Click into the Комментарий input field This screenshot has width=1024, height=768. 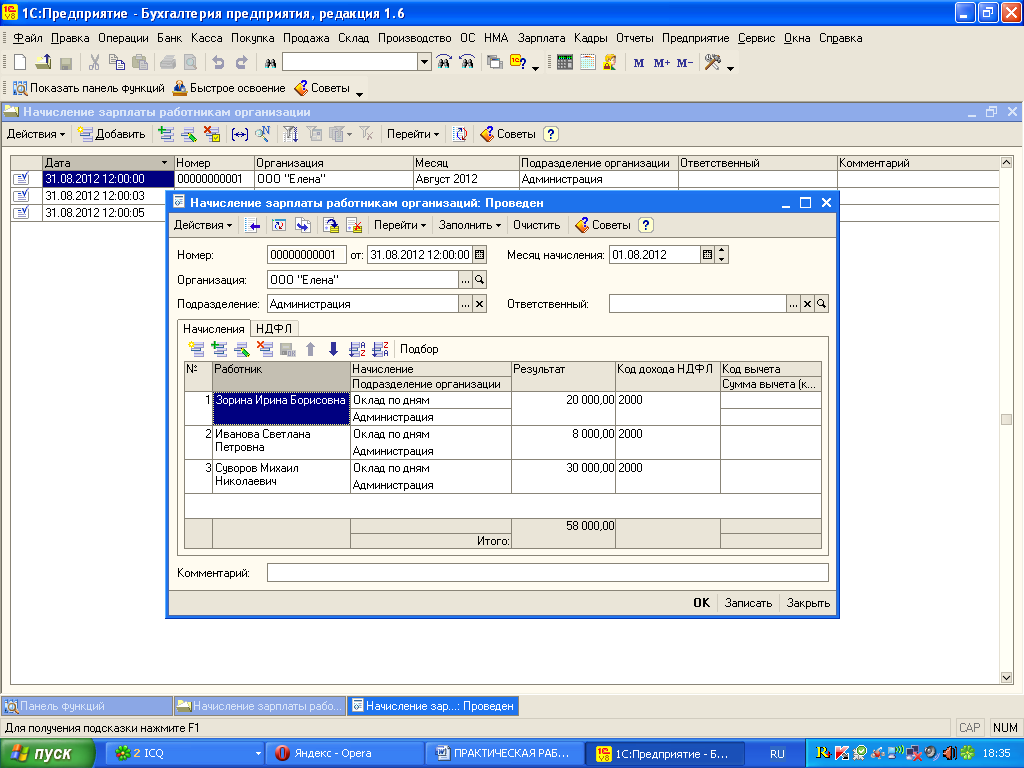(547, 573)
